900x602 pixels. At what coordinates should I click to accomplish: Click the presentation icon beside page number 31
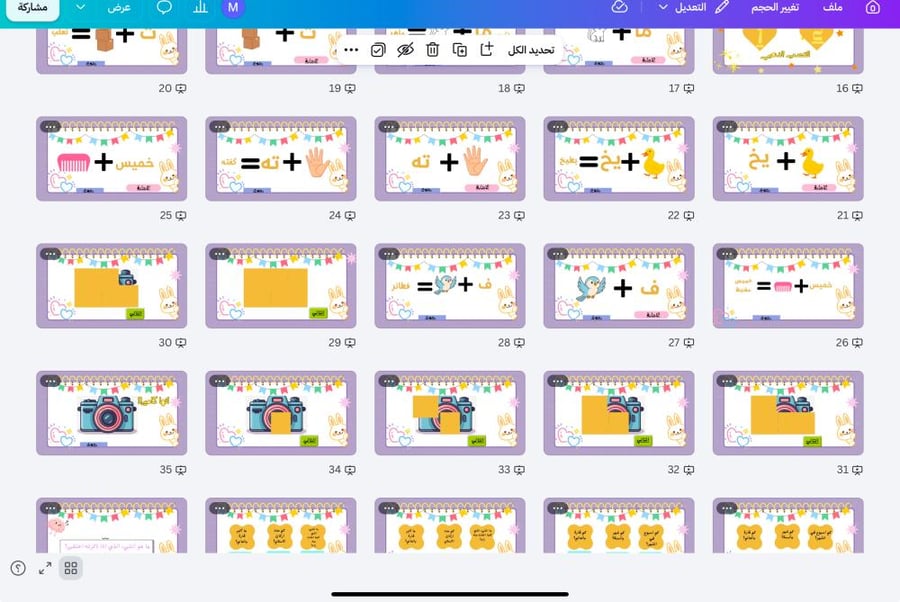pos(858,470)
